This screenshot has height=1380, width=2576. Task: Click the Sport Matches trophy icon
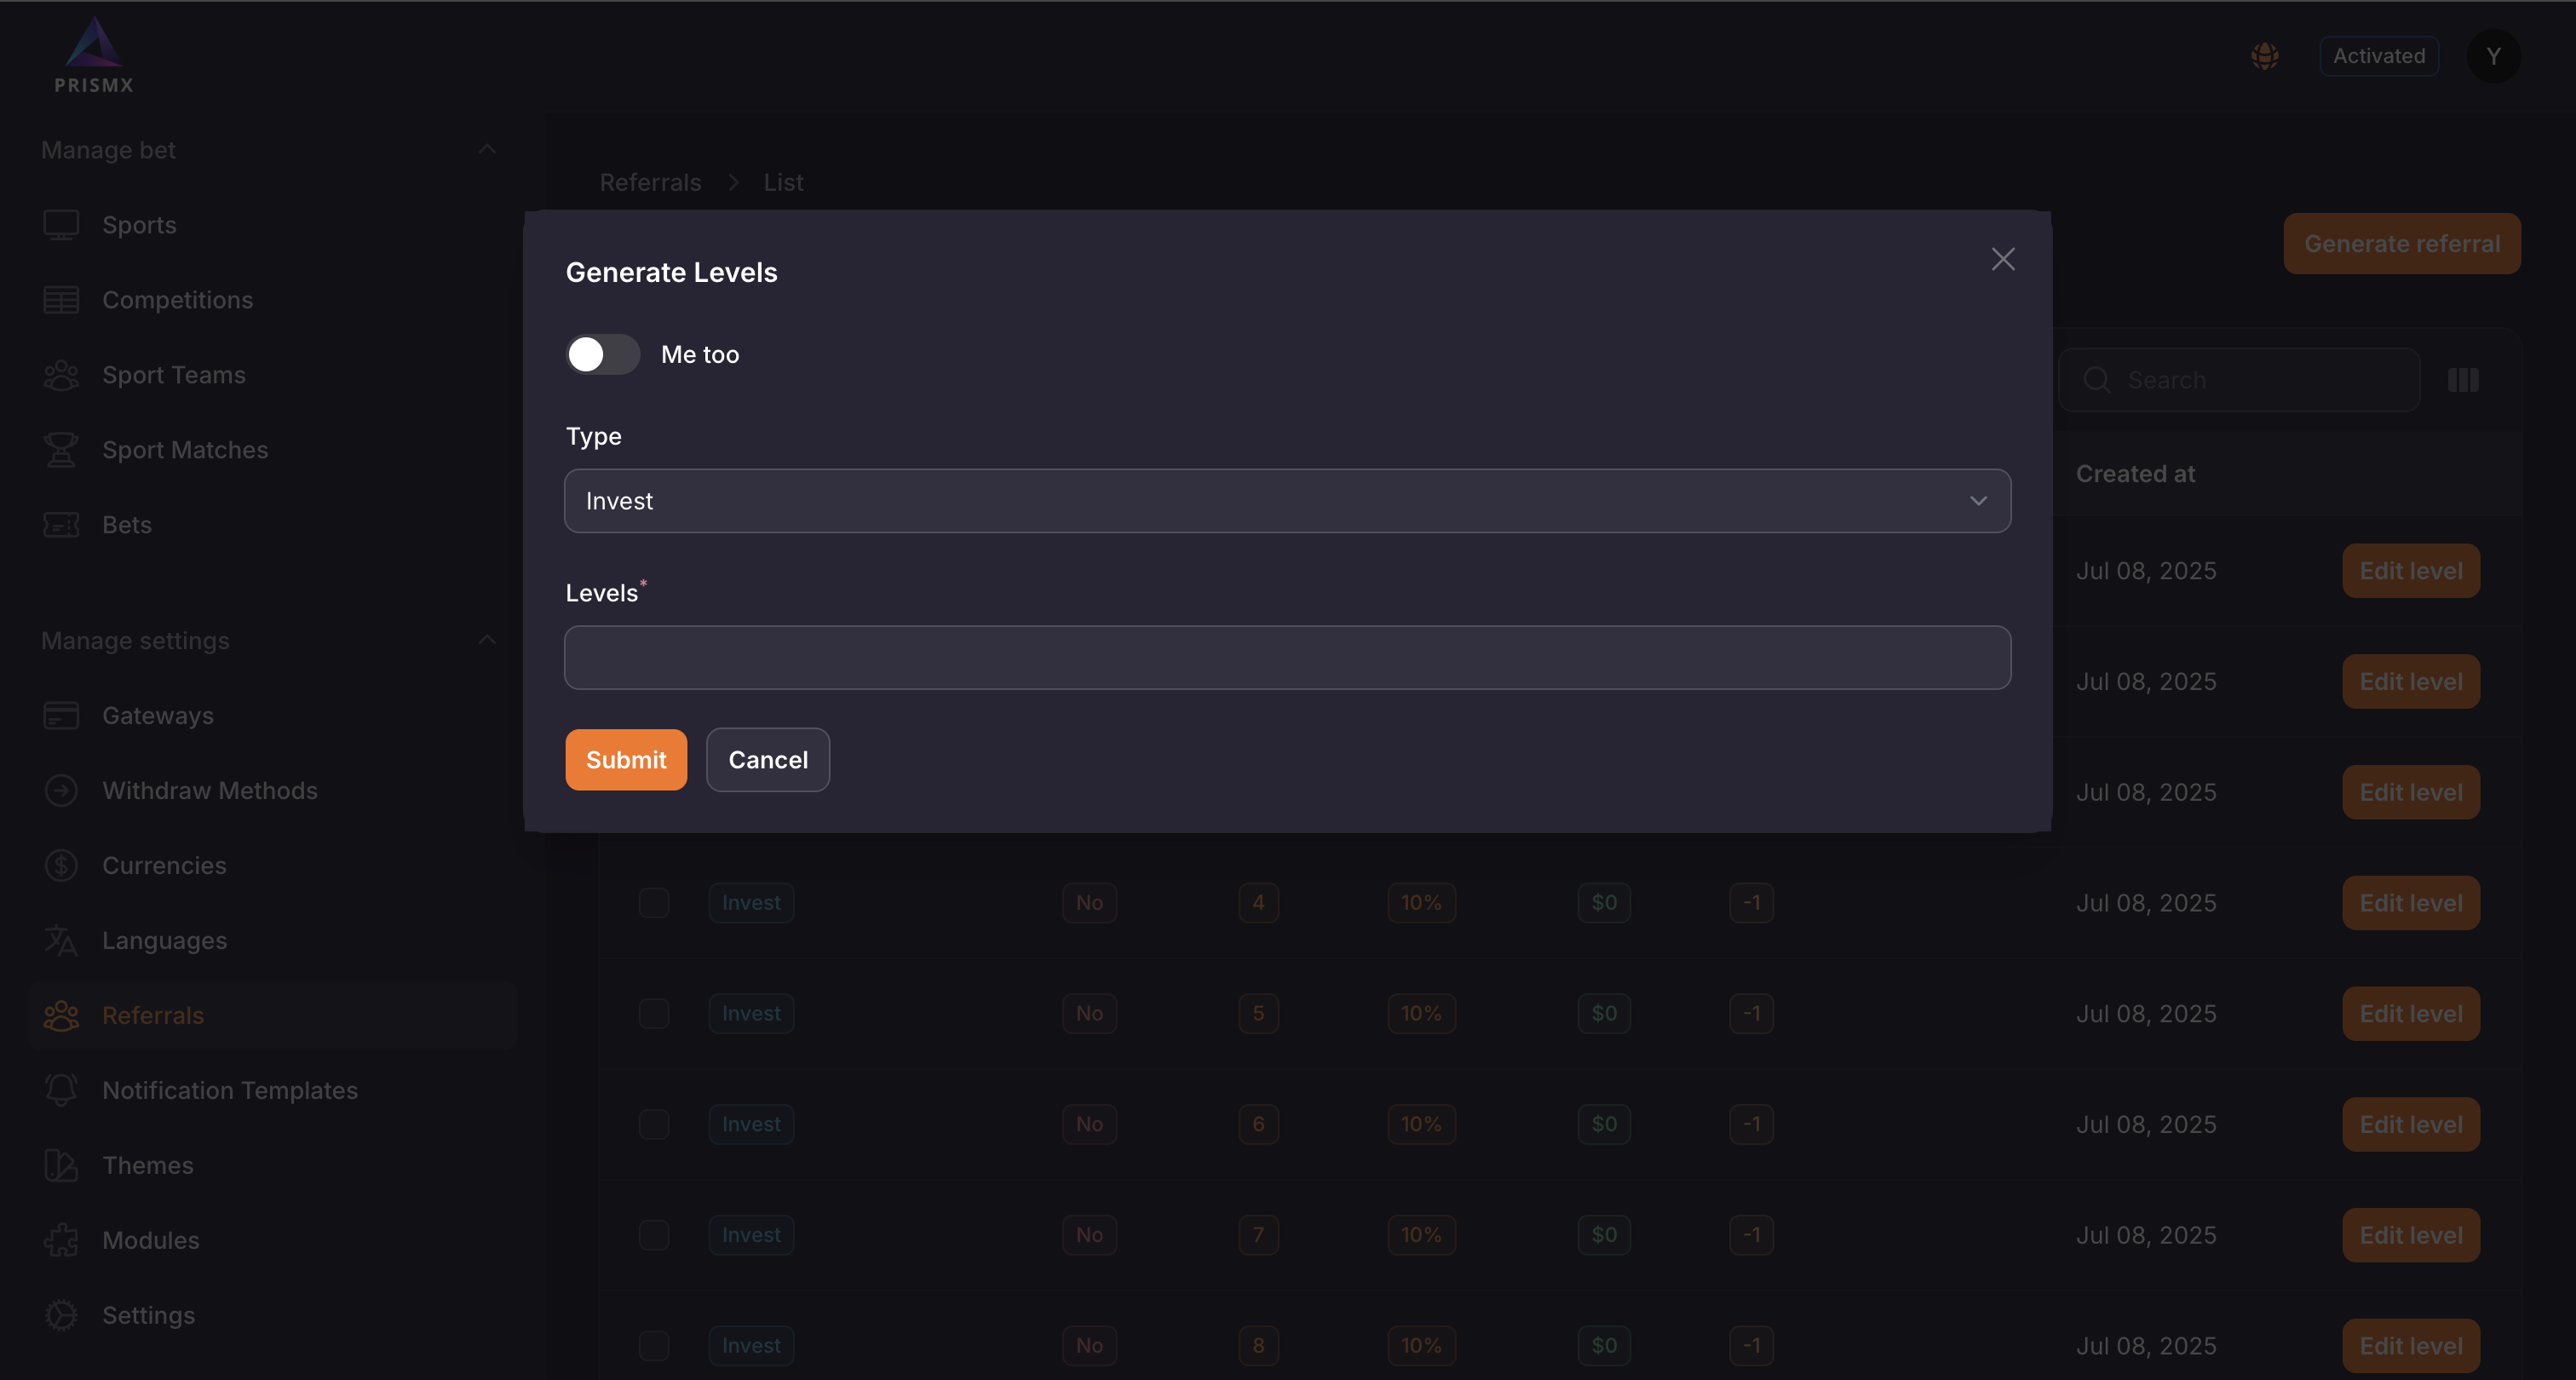(61, 450)
